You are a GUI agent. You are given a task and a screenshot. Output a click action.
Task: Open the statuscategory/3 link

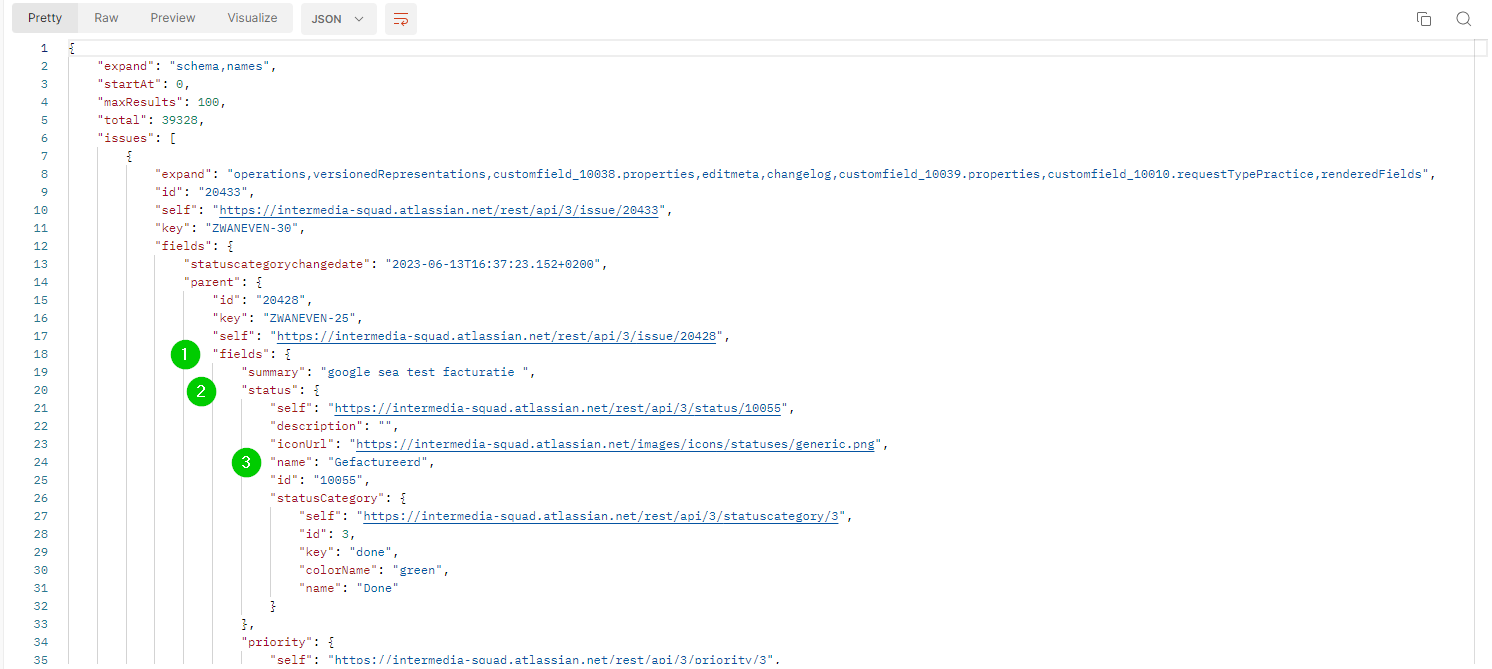(601, 516)
